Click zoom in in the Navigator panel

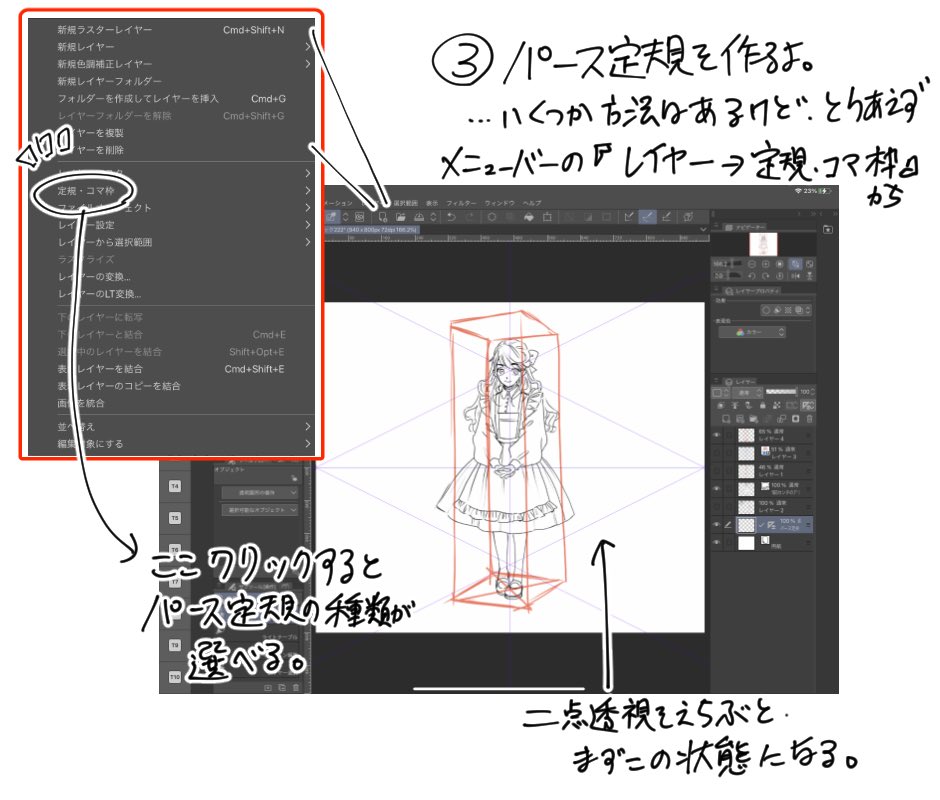(766, 264)
